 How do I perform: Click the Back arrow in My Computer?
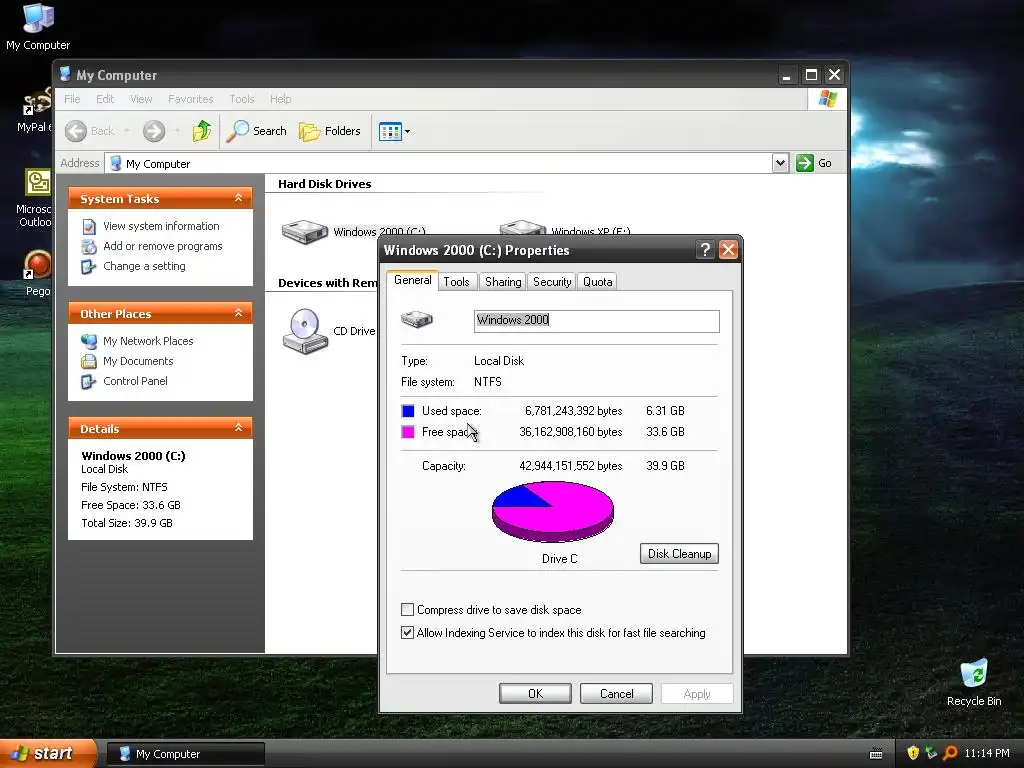pyautogui.click(x=76, y=131)
